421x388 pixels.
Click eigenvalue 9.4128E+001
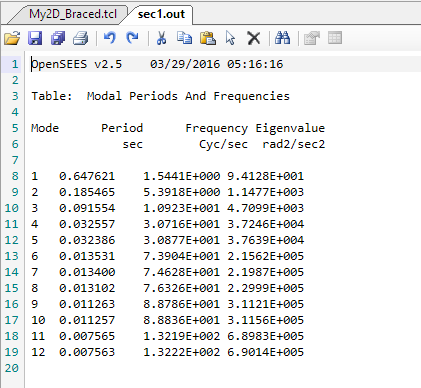[x=266, y=176]
